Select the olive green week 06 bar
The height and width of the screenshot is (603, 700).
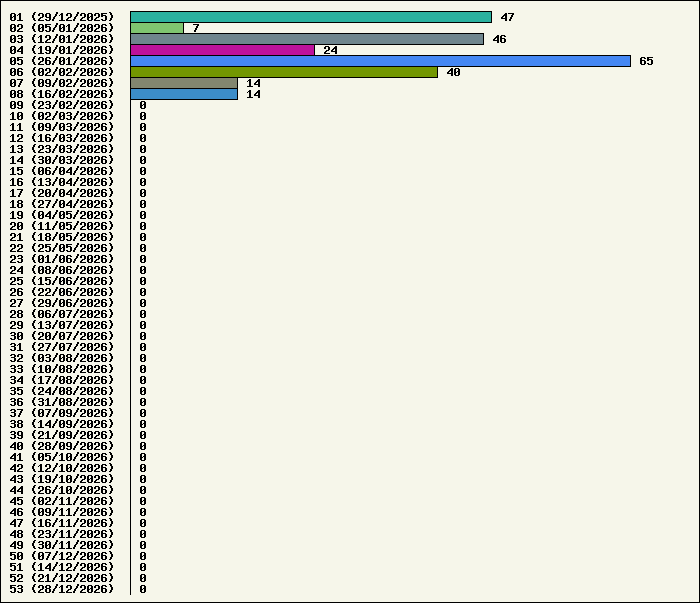coord(284,72)
